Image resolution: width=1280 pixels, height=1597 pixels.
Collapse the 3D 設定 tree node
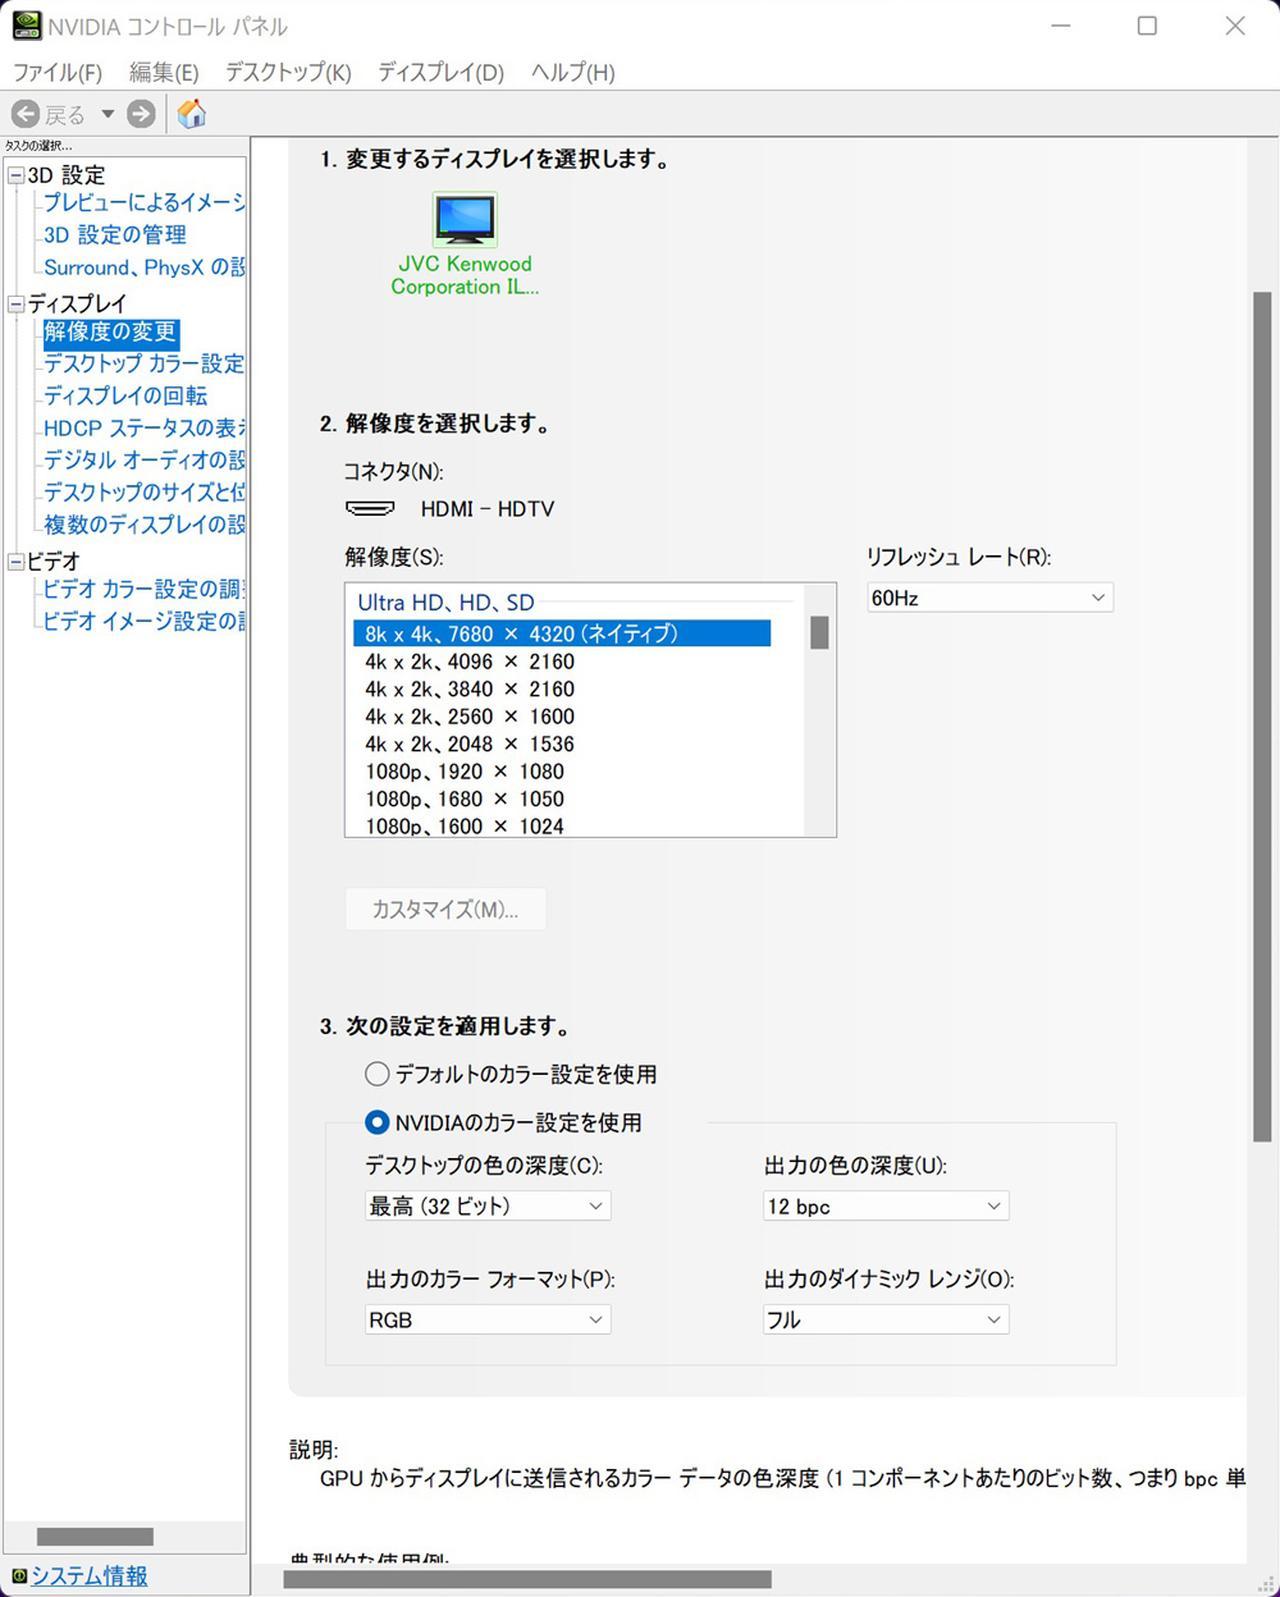click(16, 175)
